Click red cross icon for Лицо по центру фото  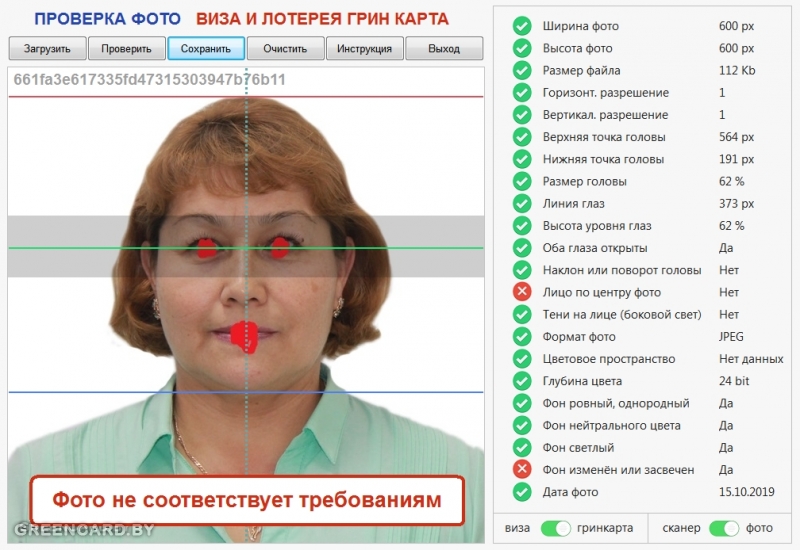[x=522, y=292]
